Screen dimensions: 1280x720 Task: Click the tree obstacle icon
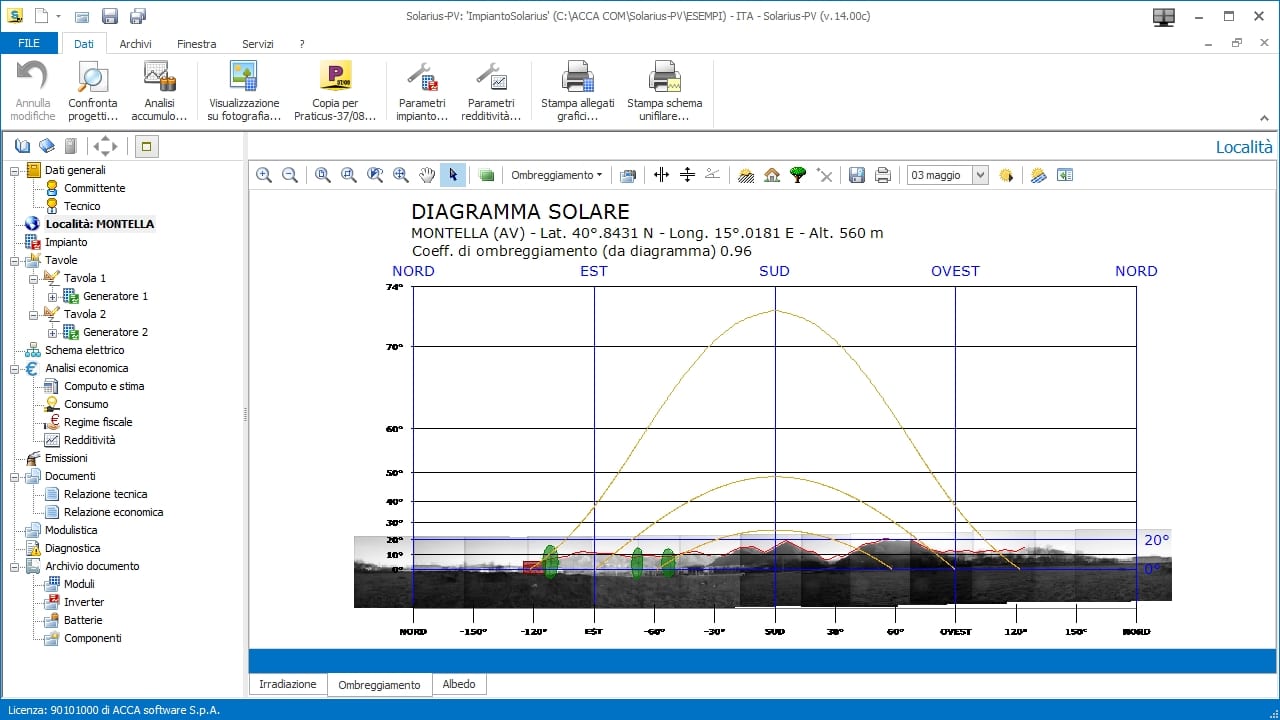click(798, 175)
